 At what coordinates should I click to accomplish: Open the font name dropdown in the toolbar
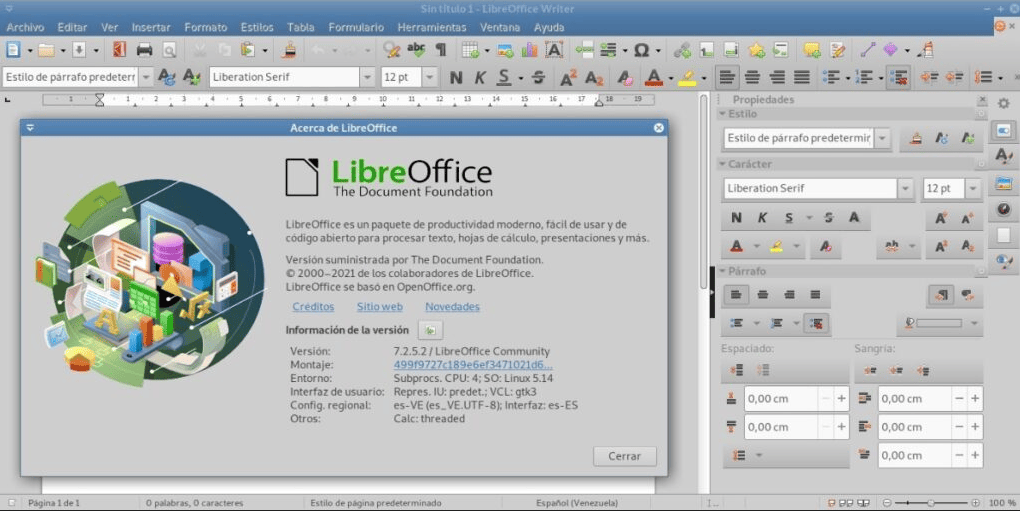369,77
